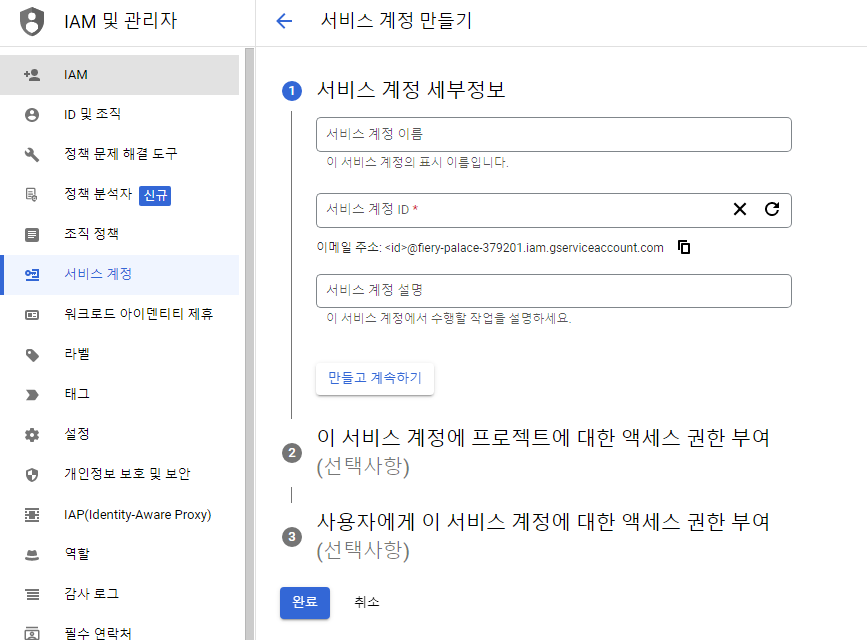Click the 서비스 계정 세부정보 step heading
Image resolution: width=867 pixels, height=640 pixels.
(411, 90)
